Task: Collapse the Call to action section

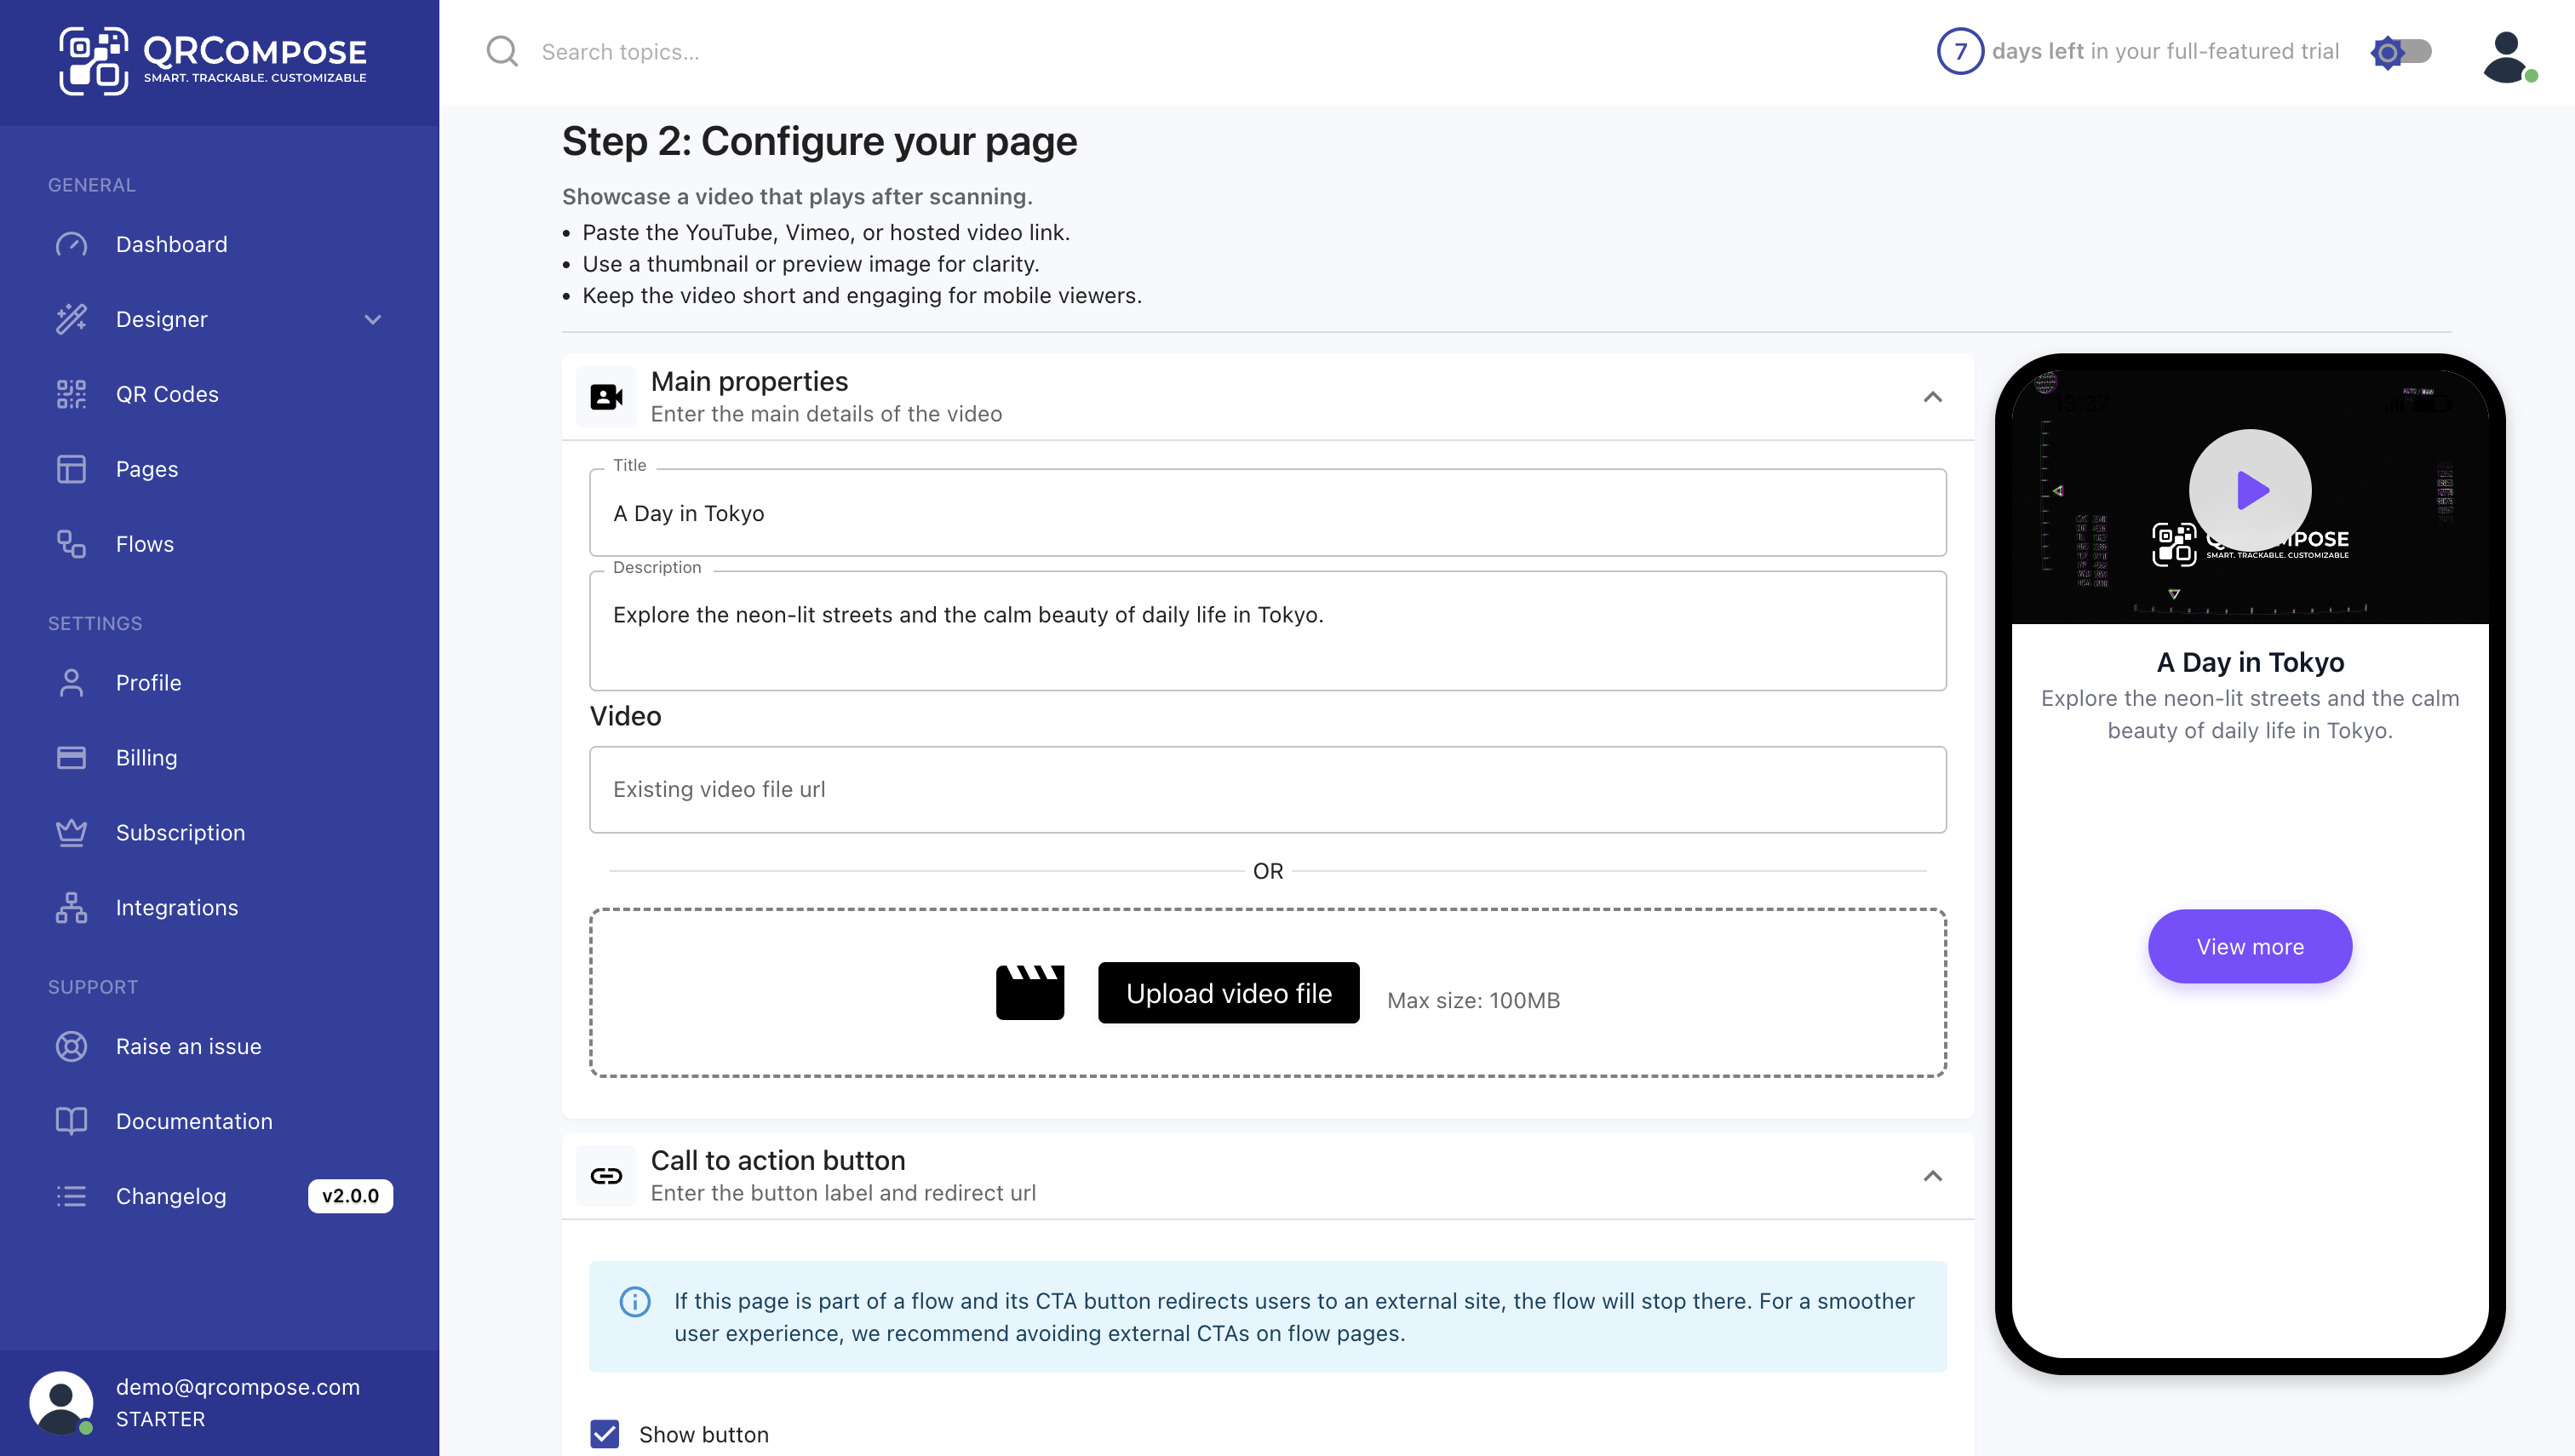Action: tap(1931, 1176)
